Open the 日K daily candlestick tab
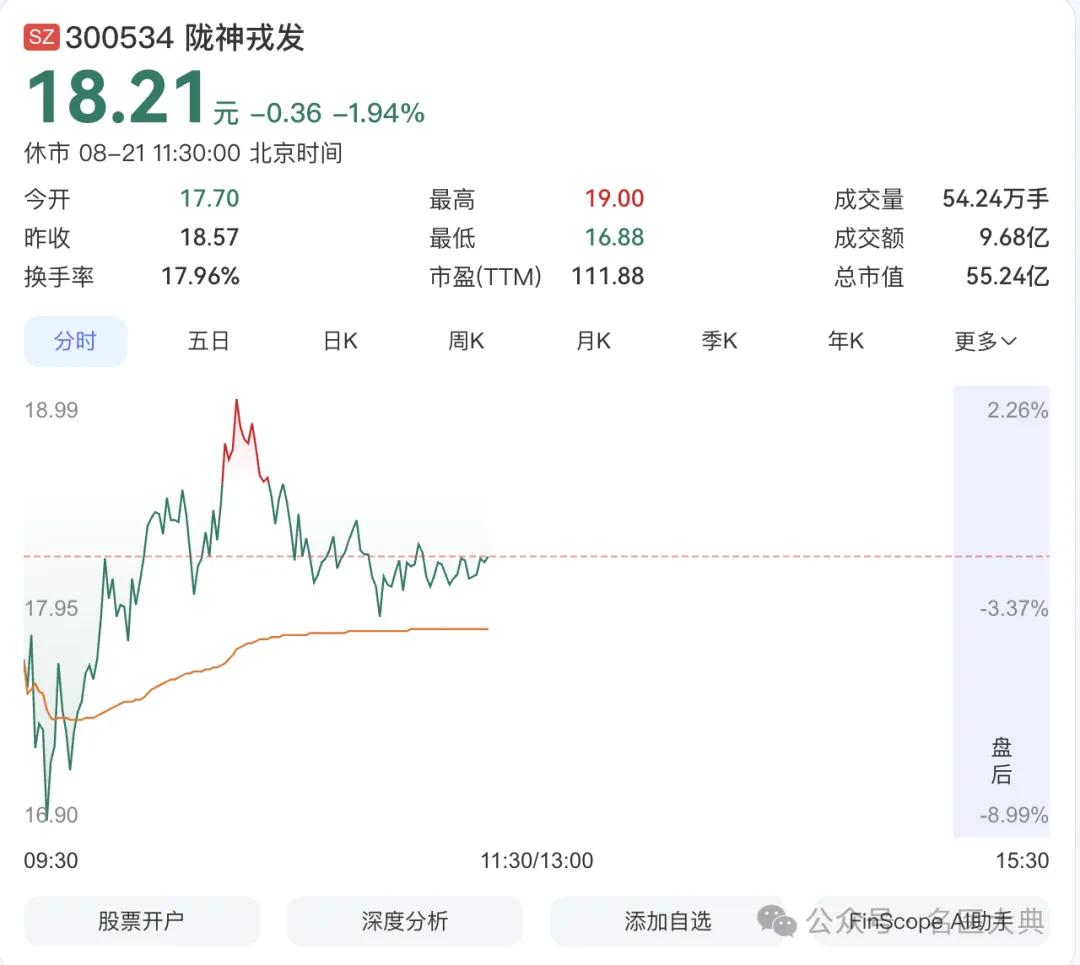1080x965 pixels. [340, 341]
